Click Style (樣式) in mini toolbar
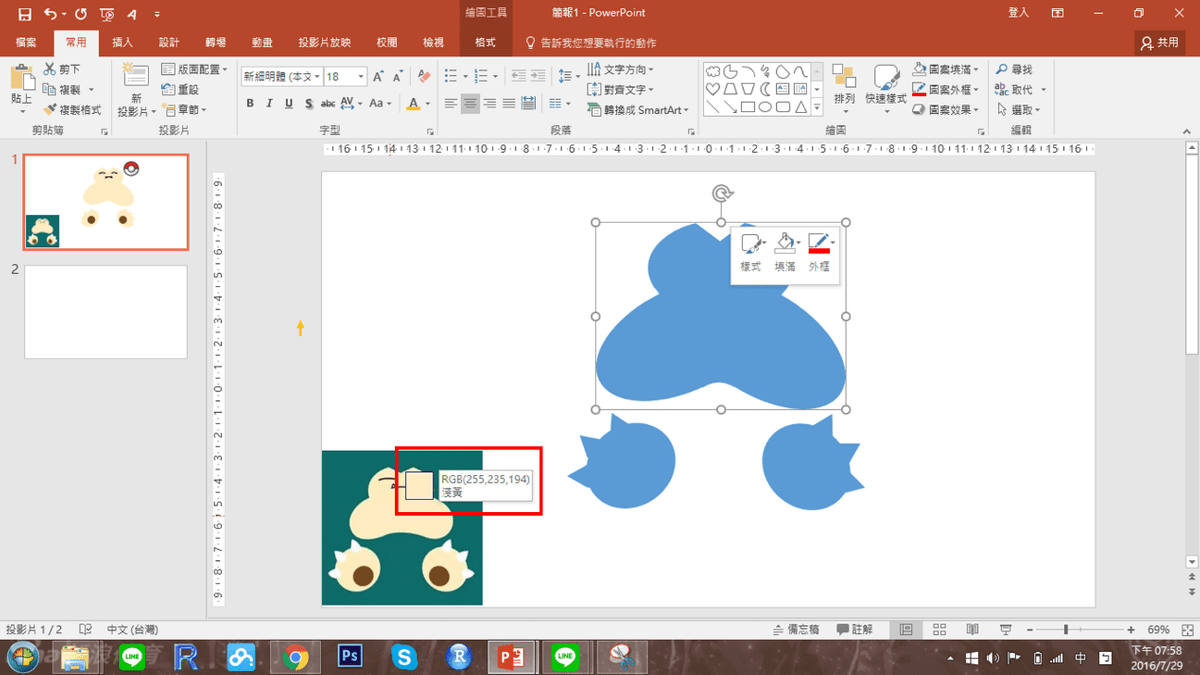 (751, 252)
